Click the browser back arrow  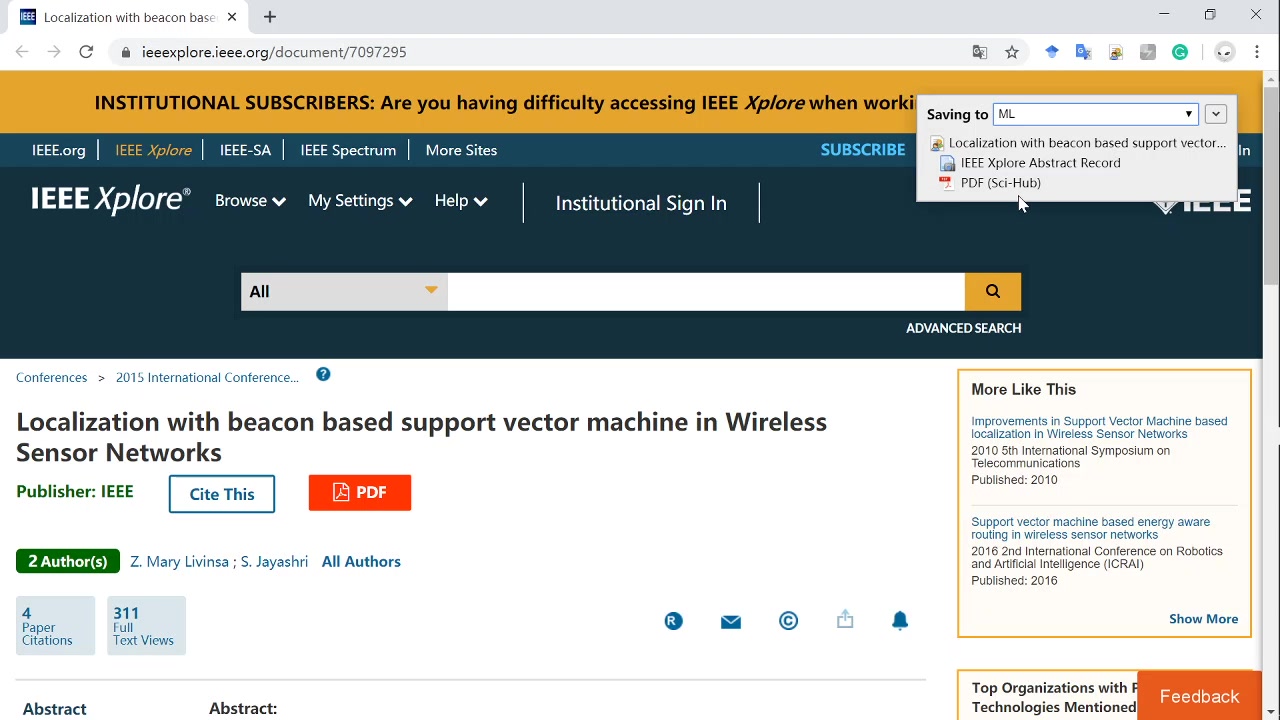coord(22,52)
